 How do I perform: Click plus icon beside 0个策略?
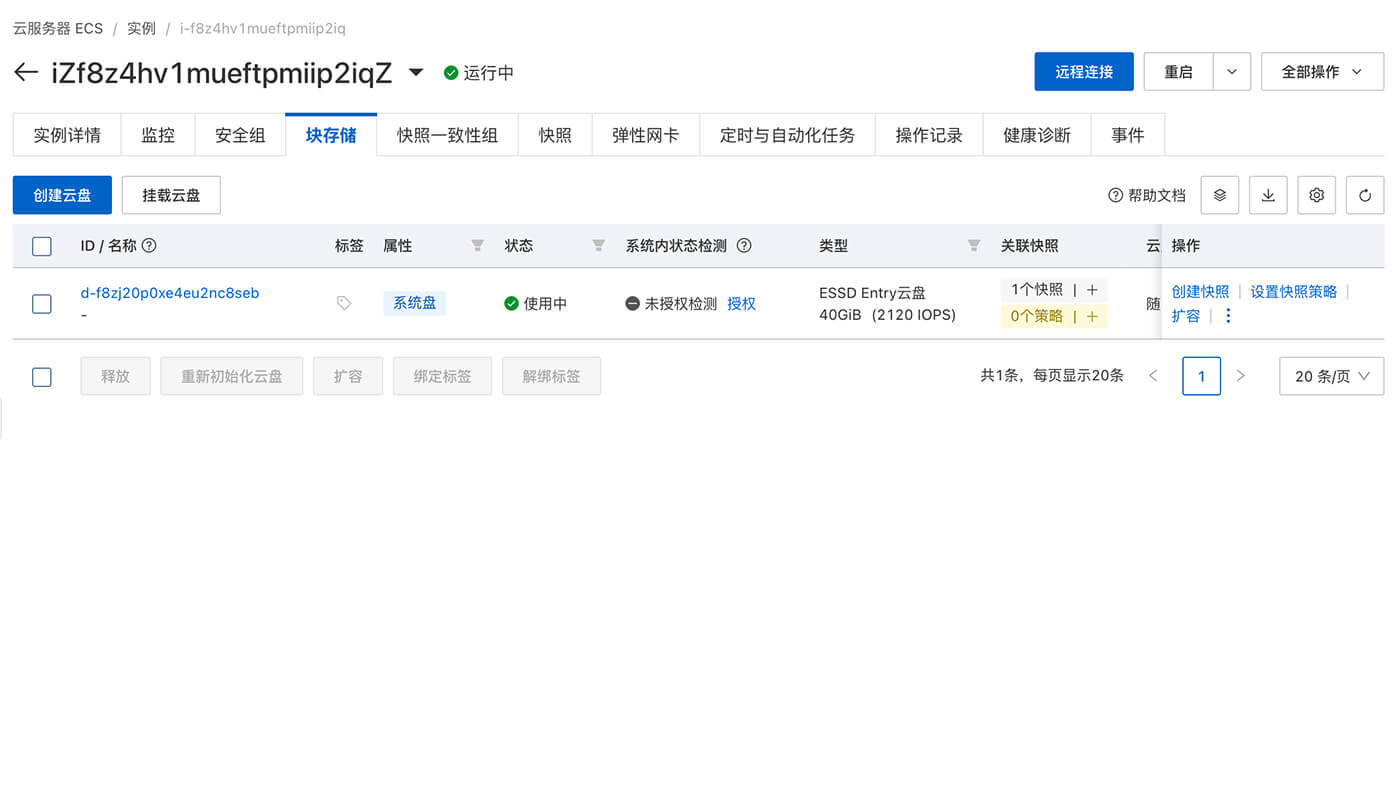(x=1092, y=316)
